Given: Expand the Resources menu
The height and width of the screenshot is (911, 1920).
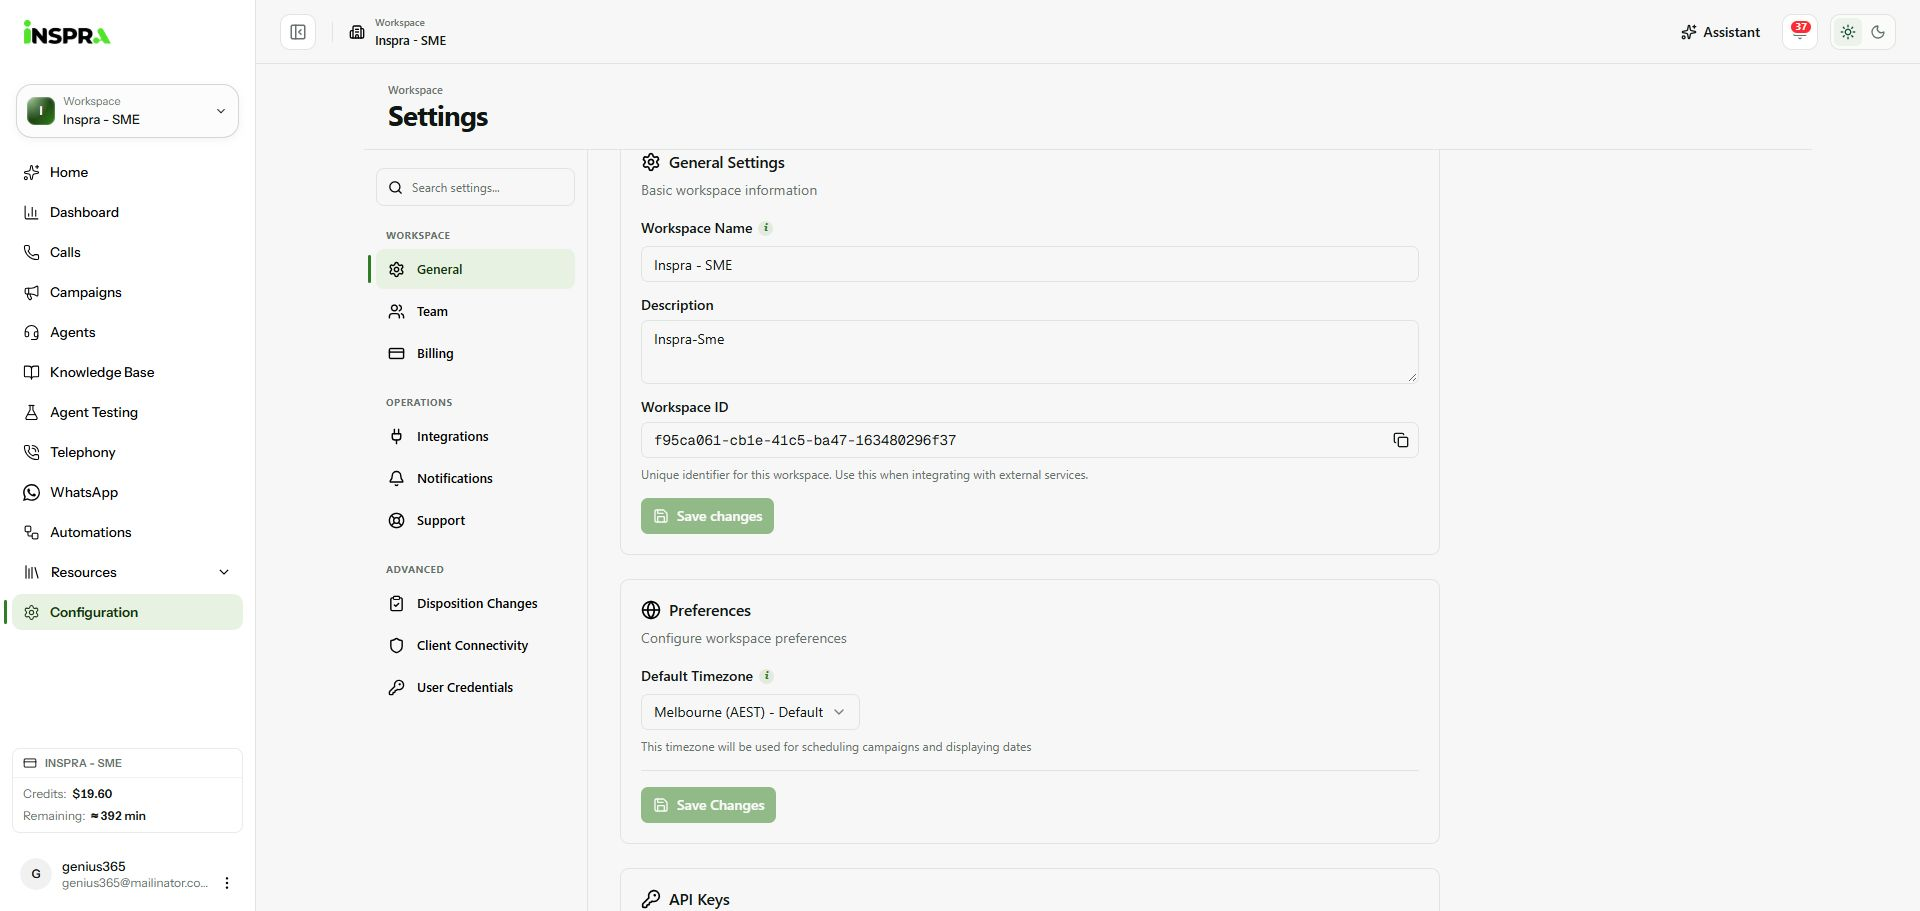Looking at the screenshot, I should pos(127,572).
